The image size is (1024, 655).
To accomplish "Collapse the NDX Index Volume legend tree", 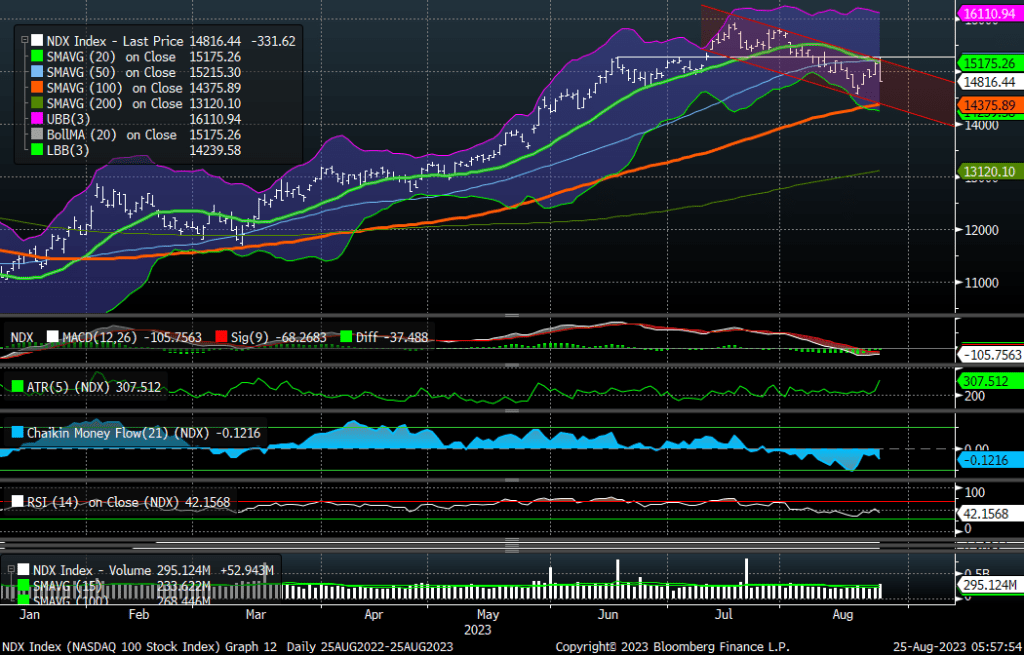I will (11, 569).
